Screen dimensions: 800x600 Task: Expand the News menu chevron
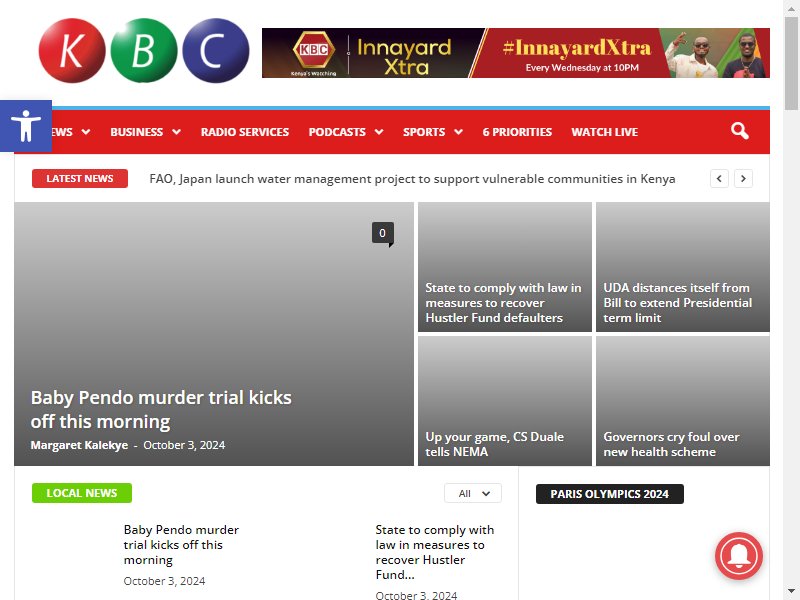click(86, 132)
